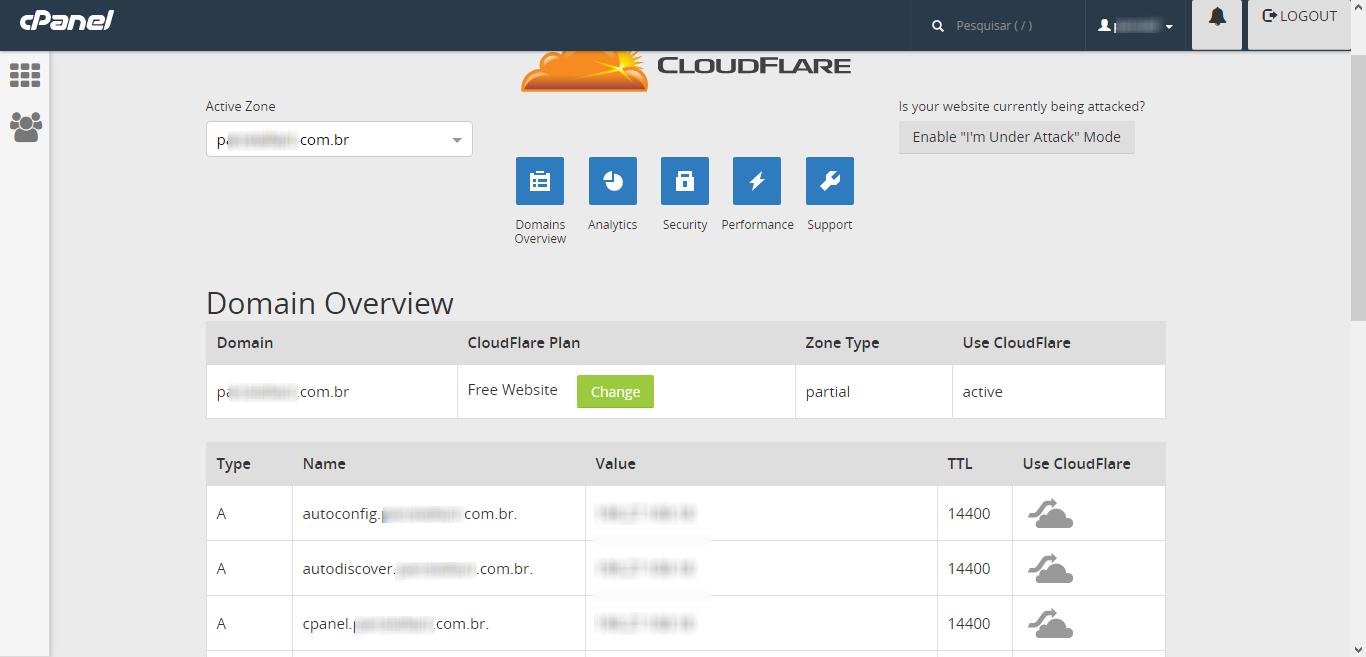
Task: Click the Domain Overview heading
Action: click(329, 303)
